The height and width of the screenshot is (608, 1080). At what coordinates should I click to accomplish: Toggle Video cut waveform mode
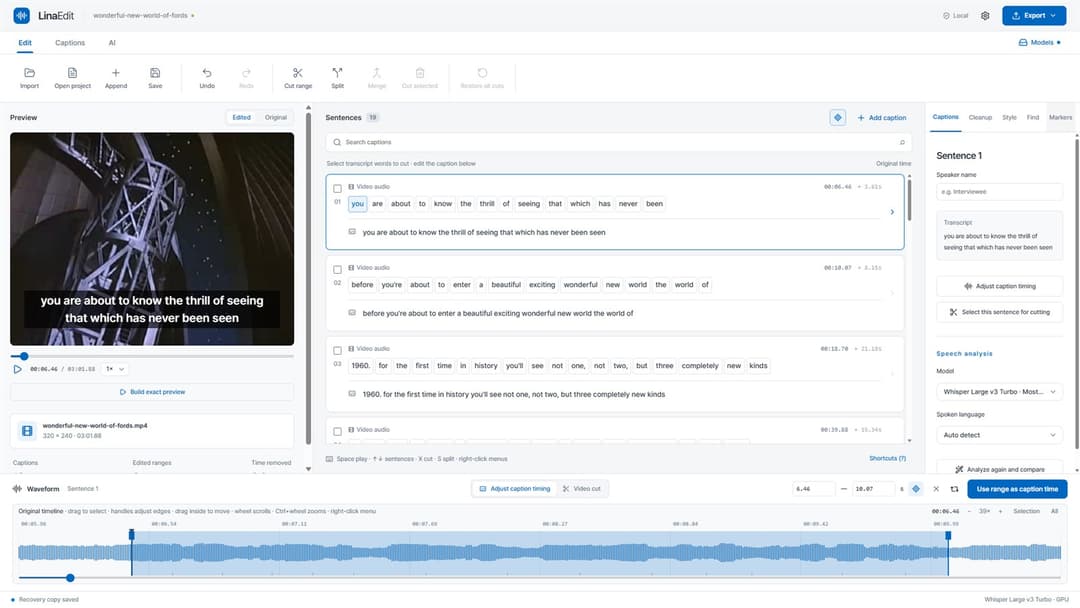click(x=581, y=489)
